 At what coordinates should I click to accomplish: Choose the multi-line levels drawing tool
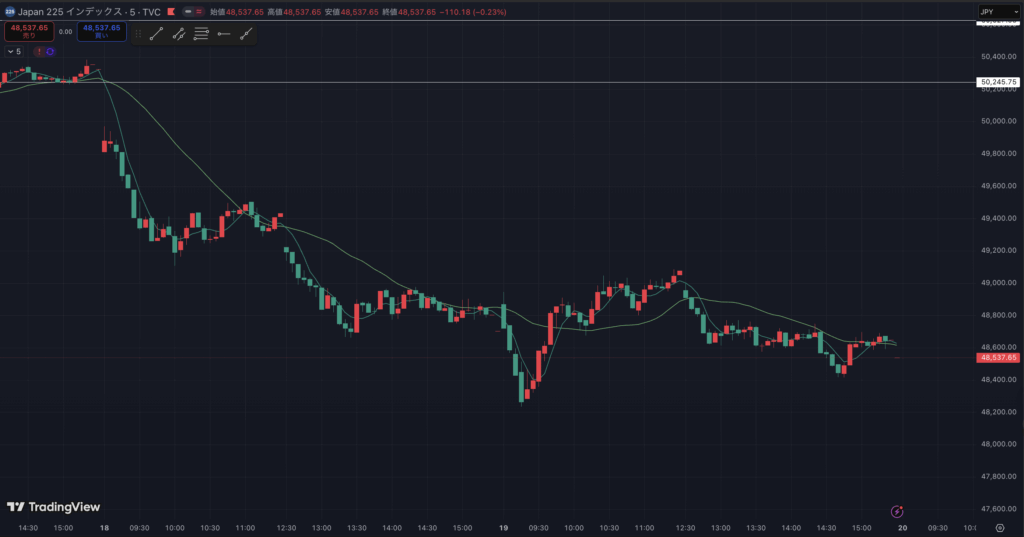201,33
